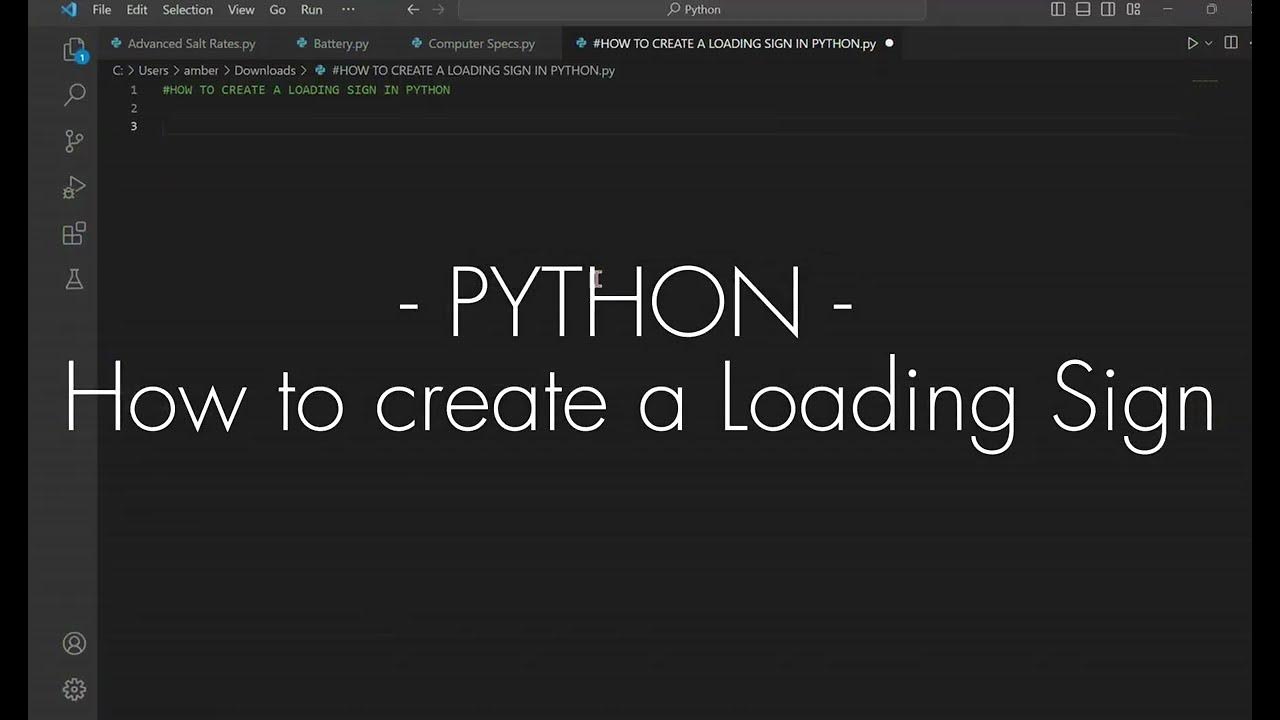The width and height of the screenshot is (1280, 720).
Task: Click the unsaved dot on active tab
Action: [889, 44]
